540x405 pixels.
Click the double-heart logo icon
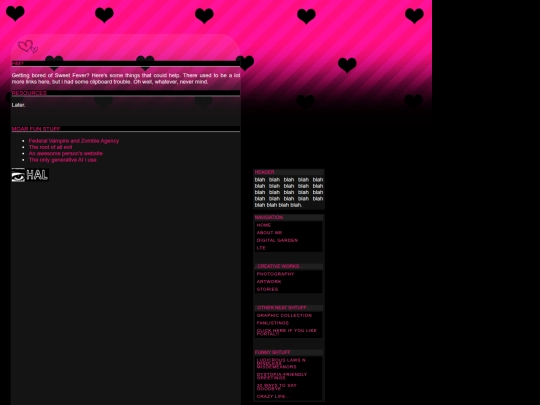point(28,46)
